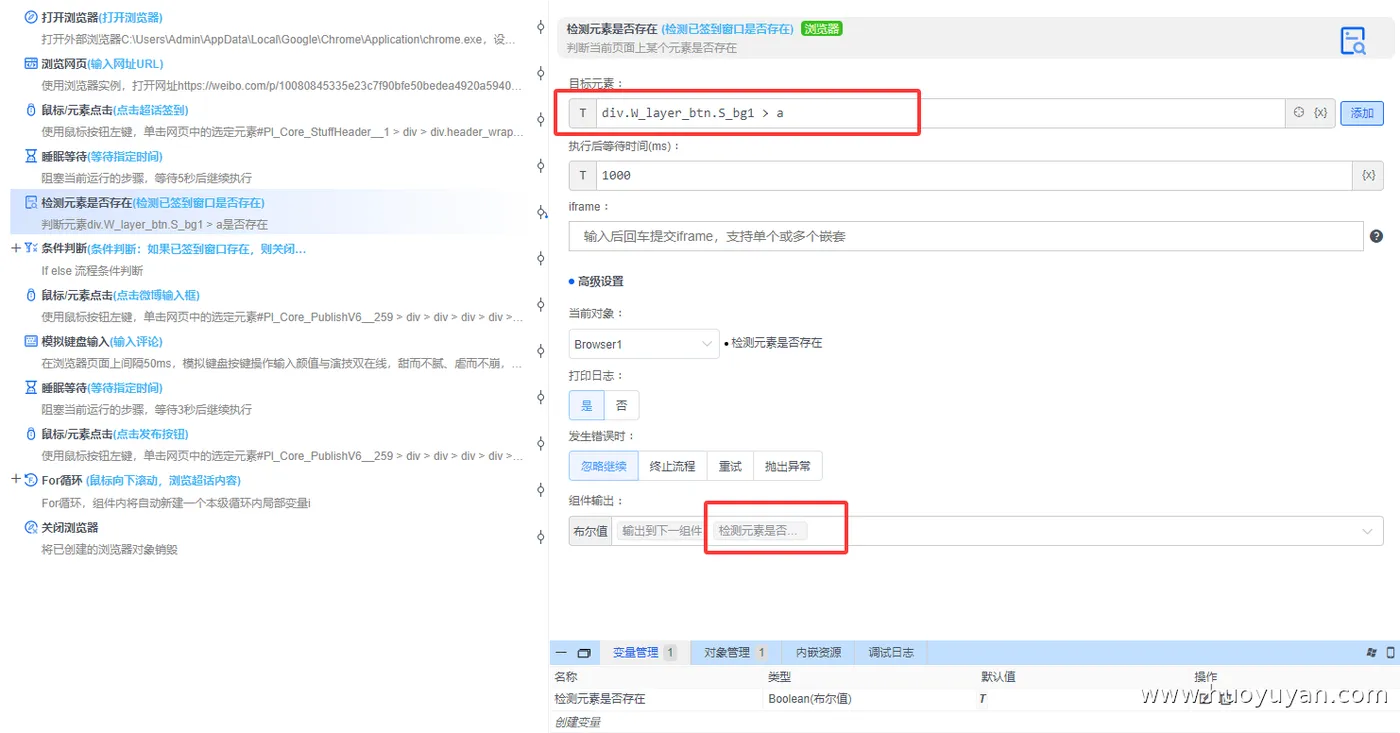This screenshot has width=1400, height=733.
Task: Click the 打开浏览器 step compass icon
Action: pyautogui.click(x=31, y=17)
